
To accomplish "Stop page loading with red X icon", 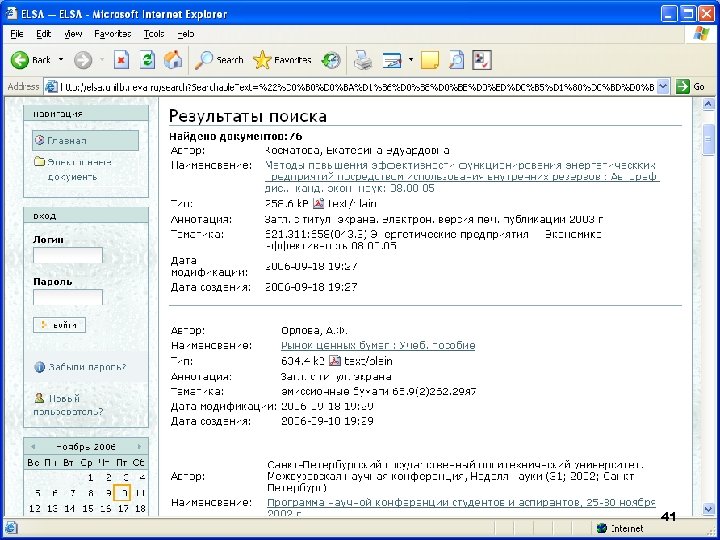I will click(121, 60).
